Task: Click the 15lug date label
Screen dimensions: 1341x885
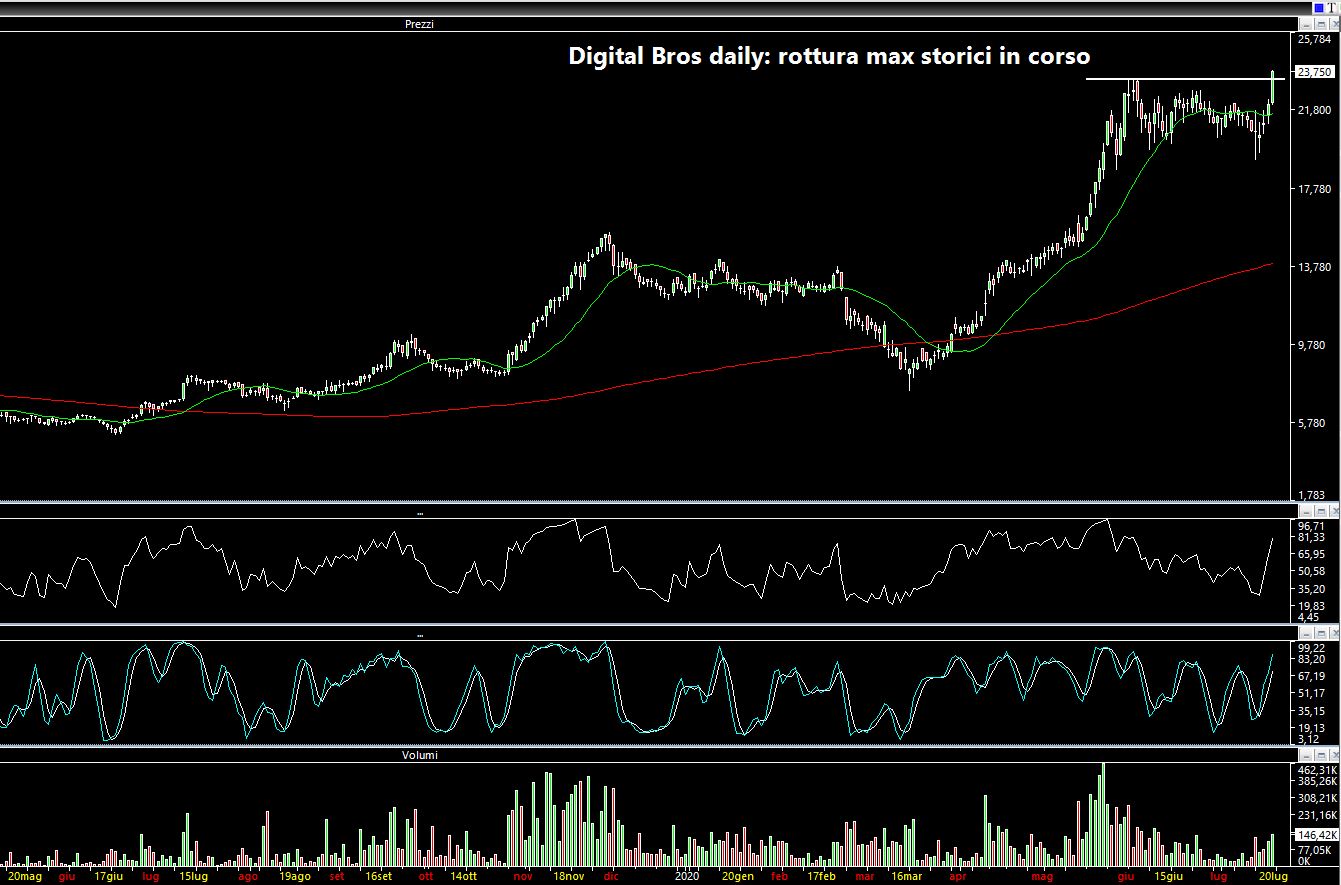Action: pos(193,876)
